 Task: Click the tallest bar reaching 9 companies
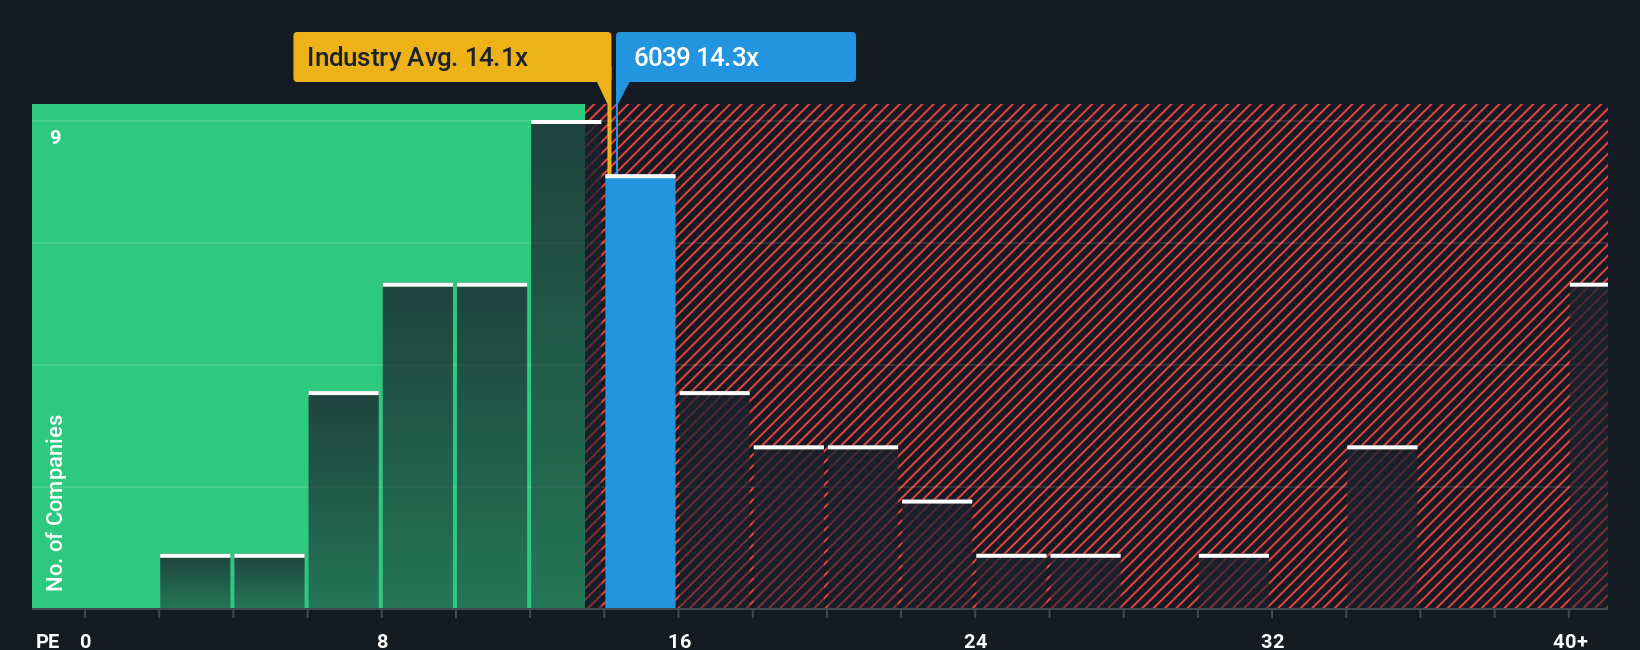[x=566, y=365]
